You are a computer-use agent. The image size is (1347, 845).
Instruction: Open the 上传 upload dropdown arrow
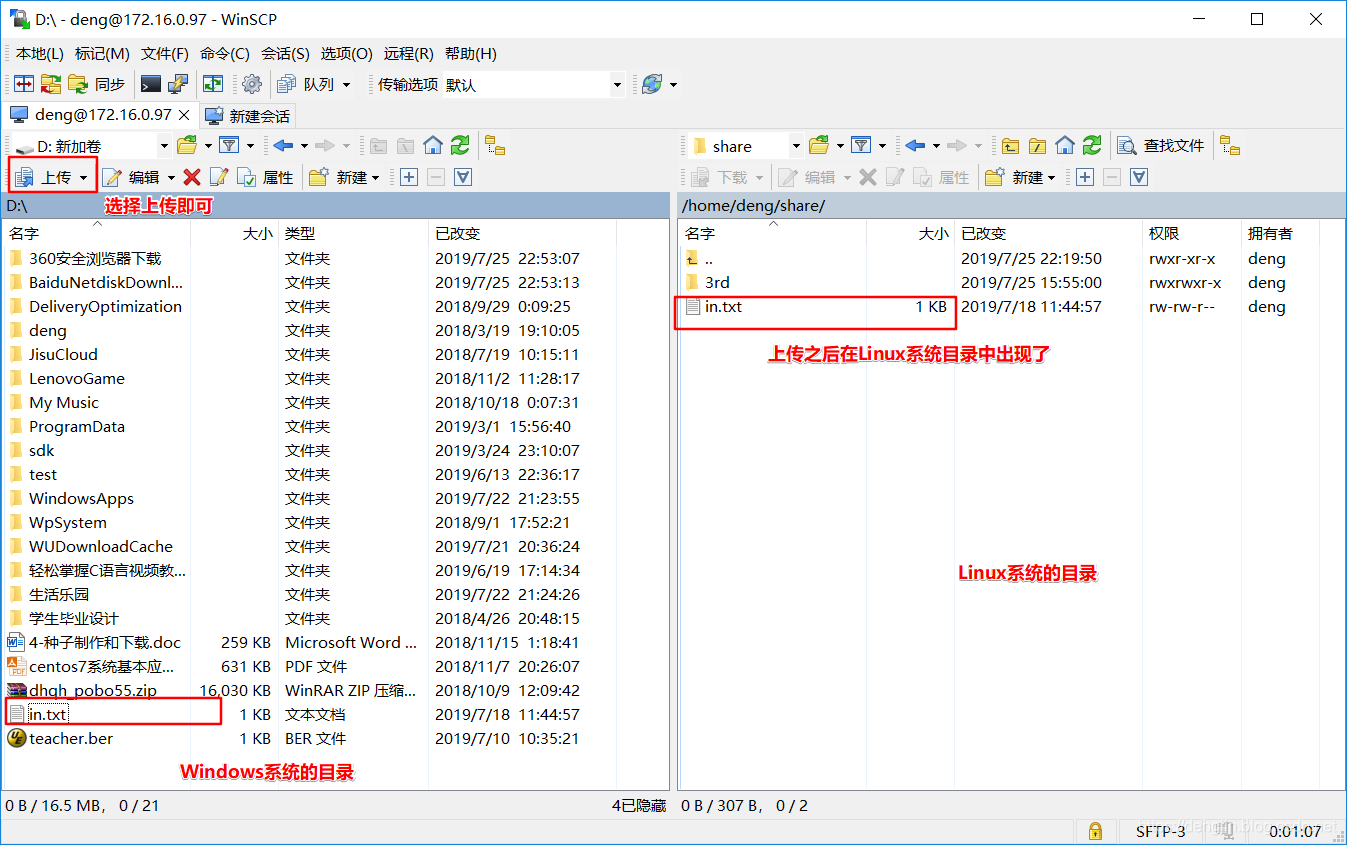[x=84, y=177]
